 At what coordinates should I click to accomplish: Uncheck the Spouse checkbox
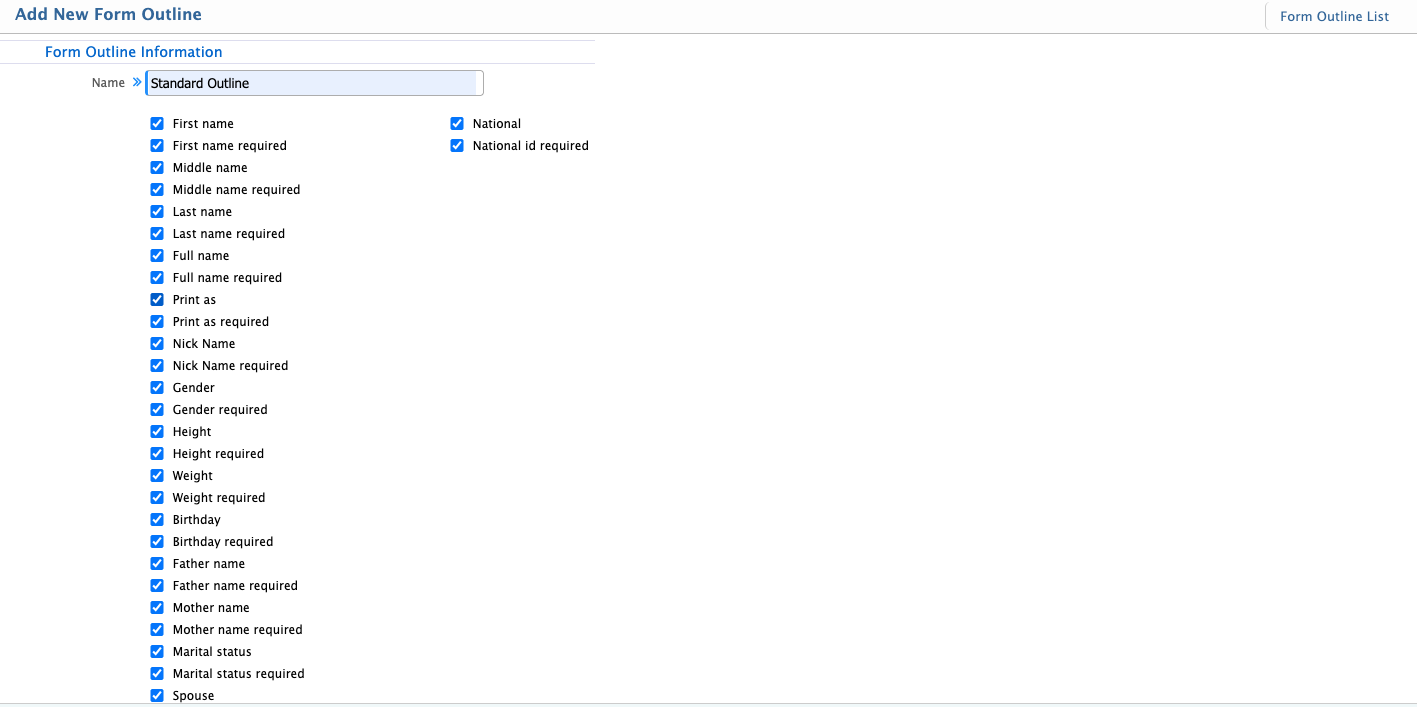(157, 695)
